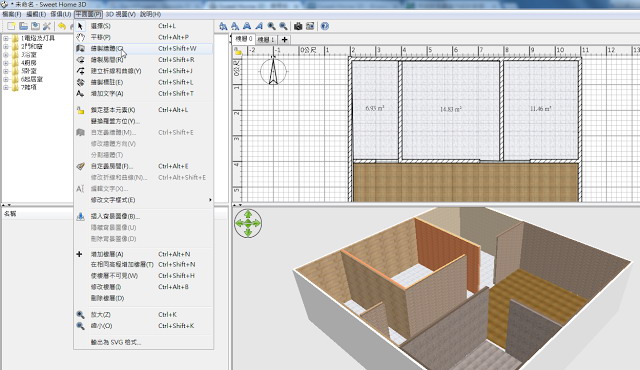Click the green 3D navigation arrows widget
This screenshot has width=640, height=370.
coord(248,223)
